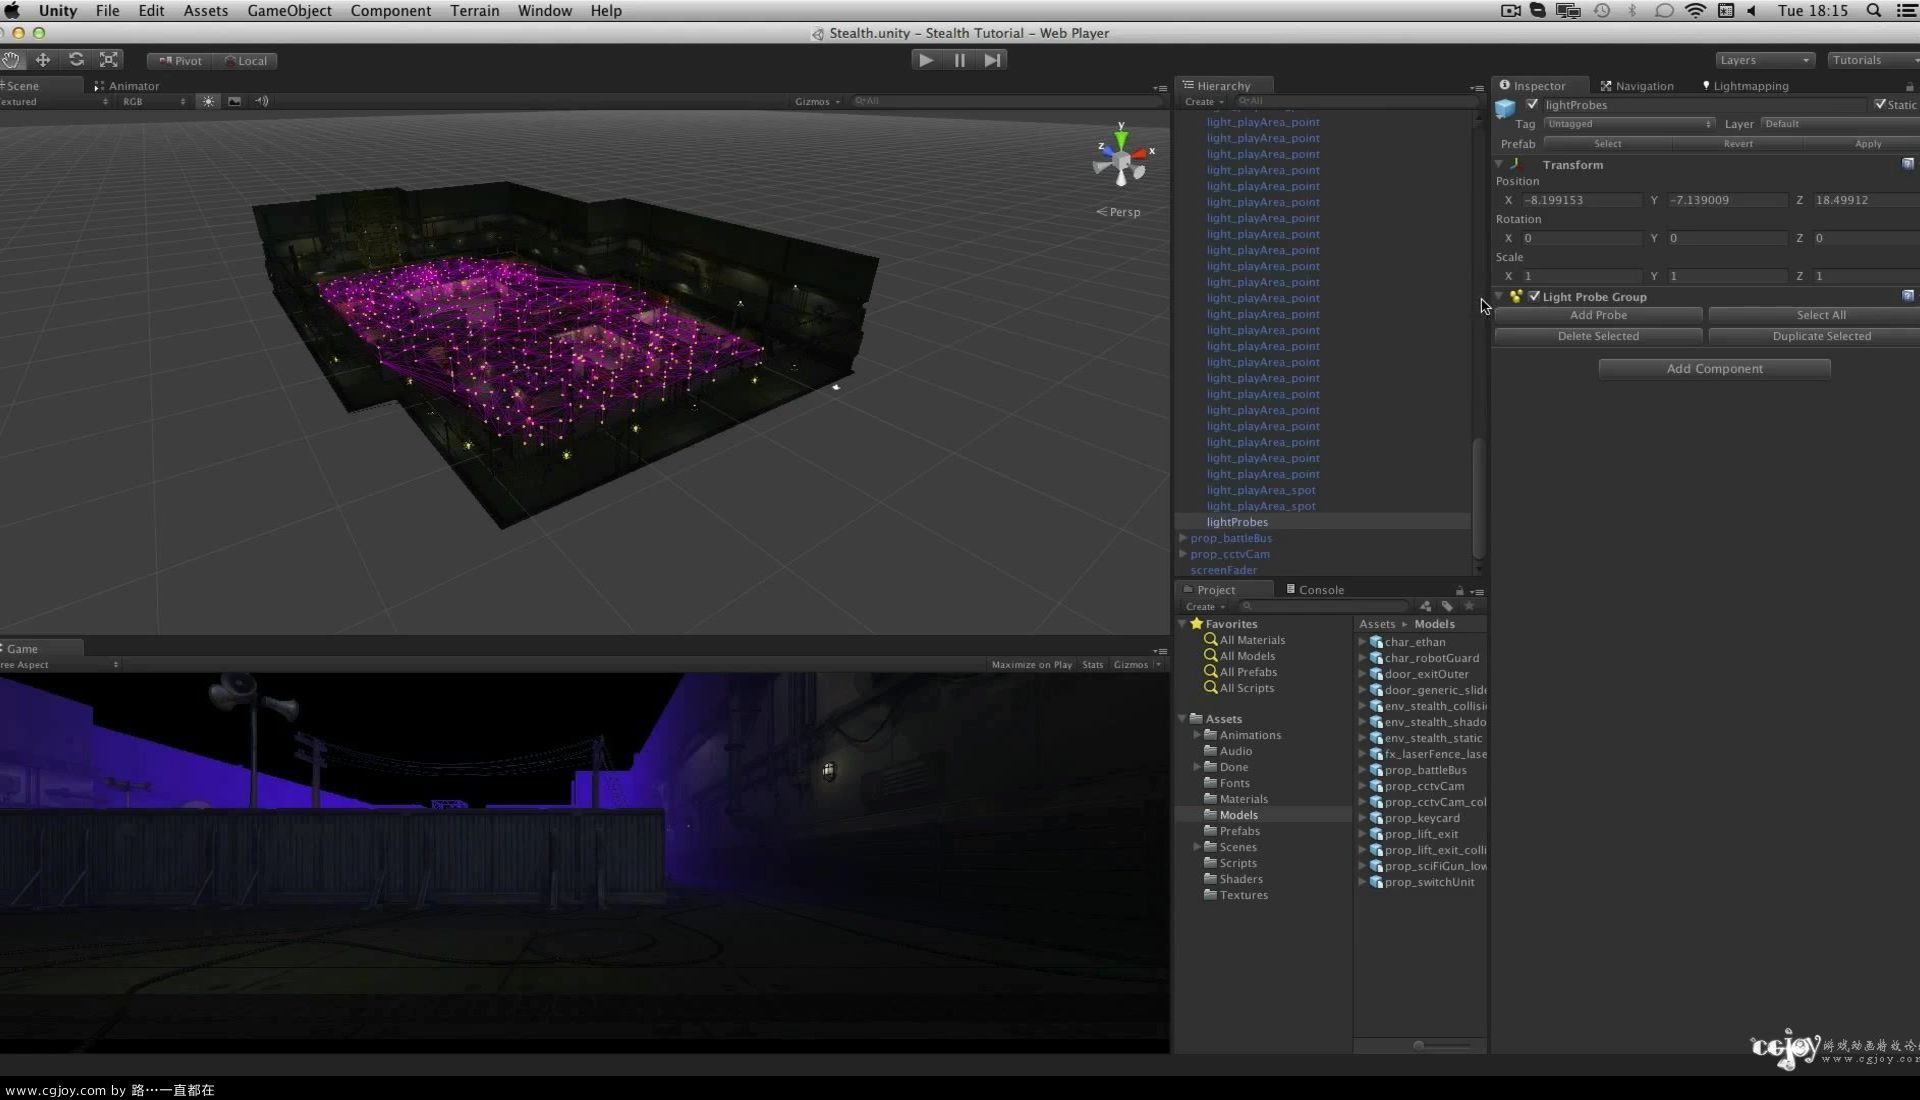Click the Spotlight search magnifier icon

click(x=1874, y=11)
